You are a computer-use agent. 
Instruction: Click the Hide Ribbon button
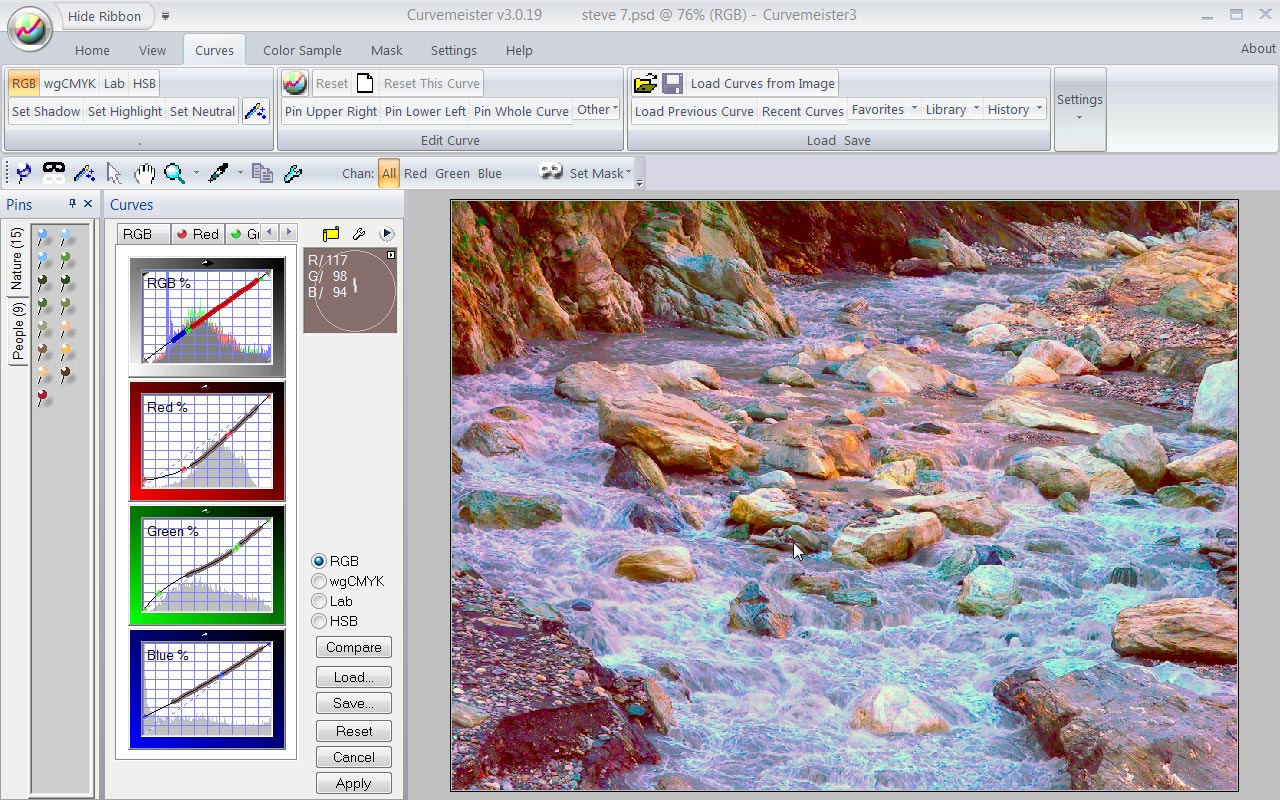click(x=105, y=16)
